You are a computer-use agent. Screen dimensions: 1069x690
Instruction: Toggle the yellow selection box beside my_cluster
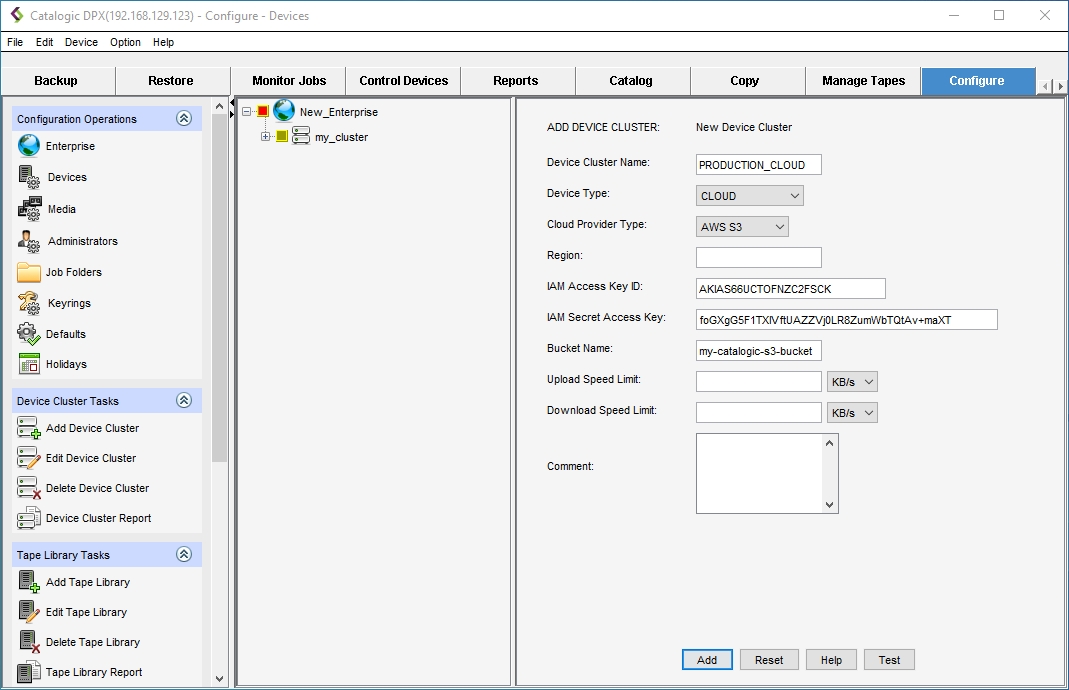(282, 137)
